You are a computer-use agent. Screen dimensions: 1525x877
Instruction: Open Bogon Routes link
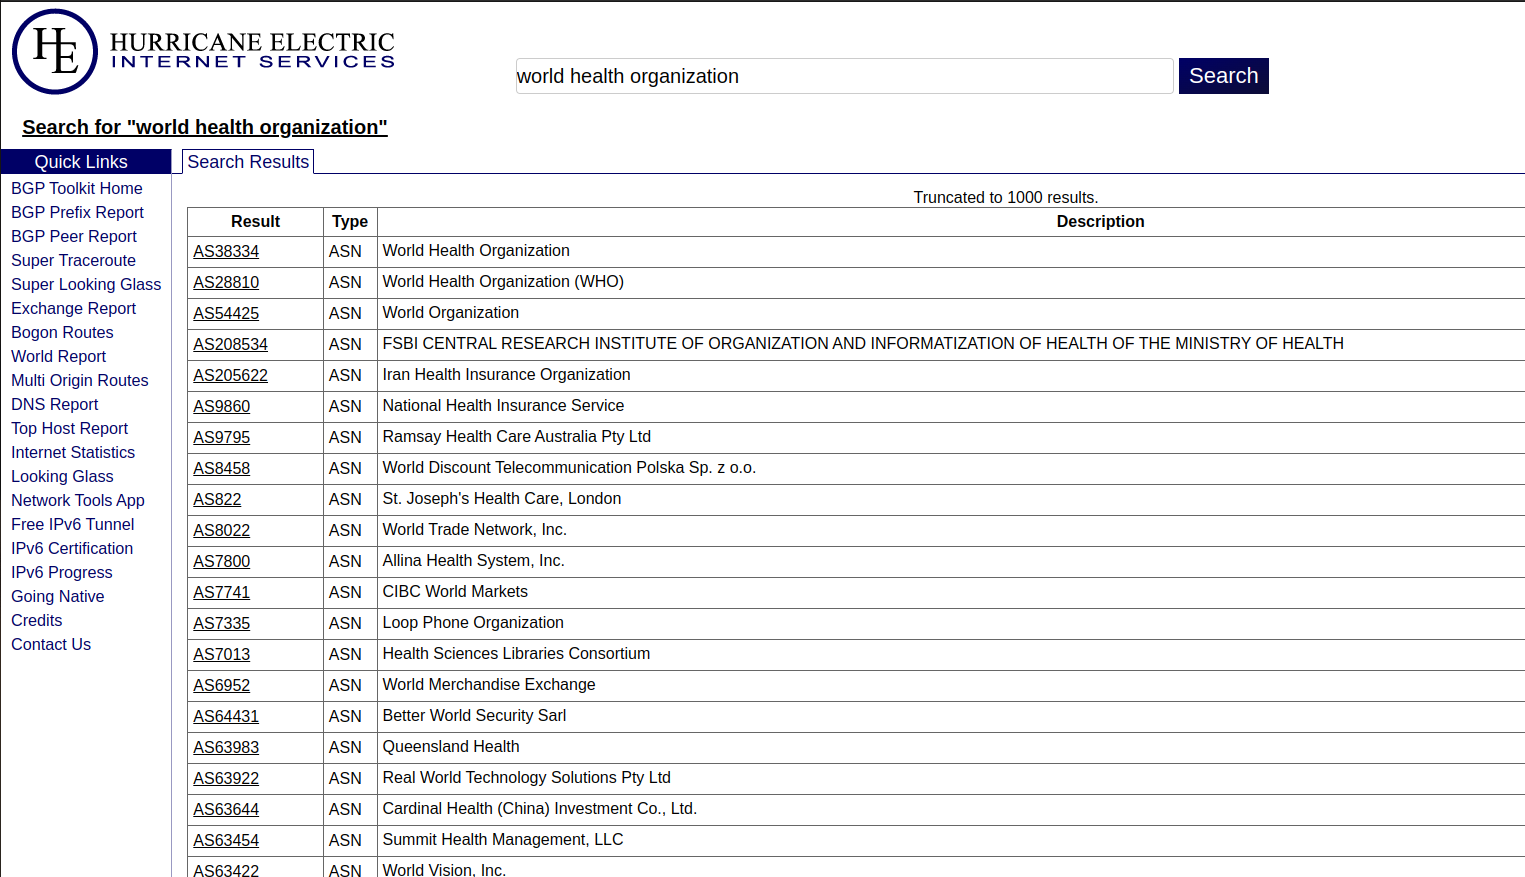tap(62, 332)
